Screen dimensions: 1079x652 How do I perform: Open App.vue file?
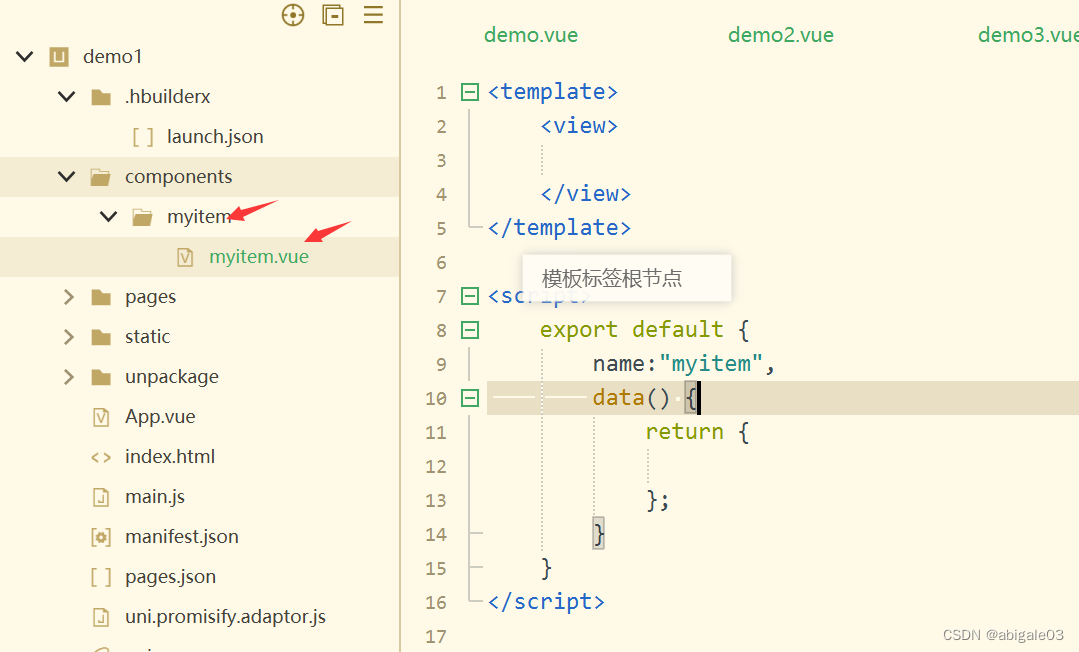[x=160, y=417]
